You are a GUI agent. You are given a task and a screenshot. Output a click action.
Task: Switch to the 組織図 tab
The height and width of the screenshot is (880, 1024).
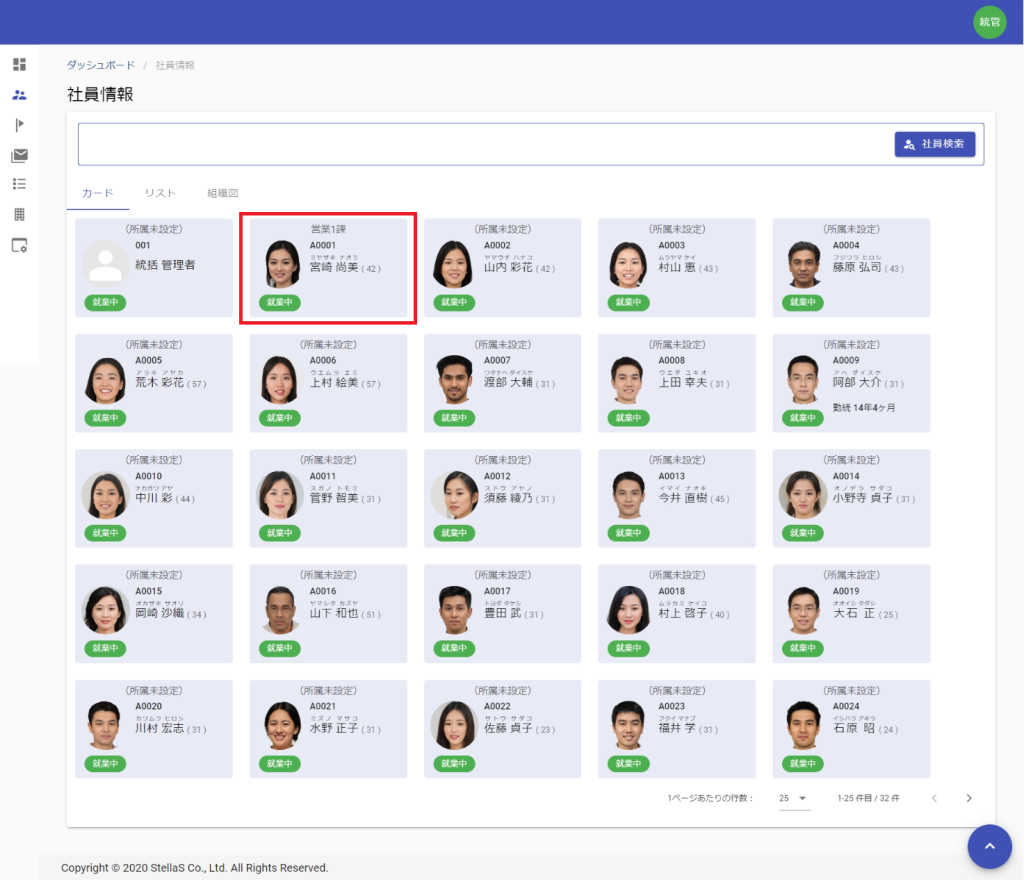click(222, 193)
